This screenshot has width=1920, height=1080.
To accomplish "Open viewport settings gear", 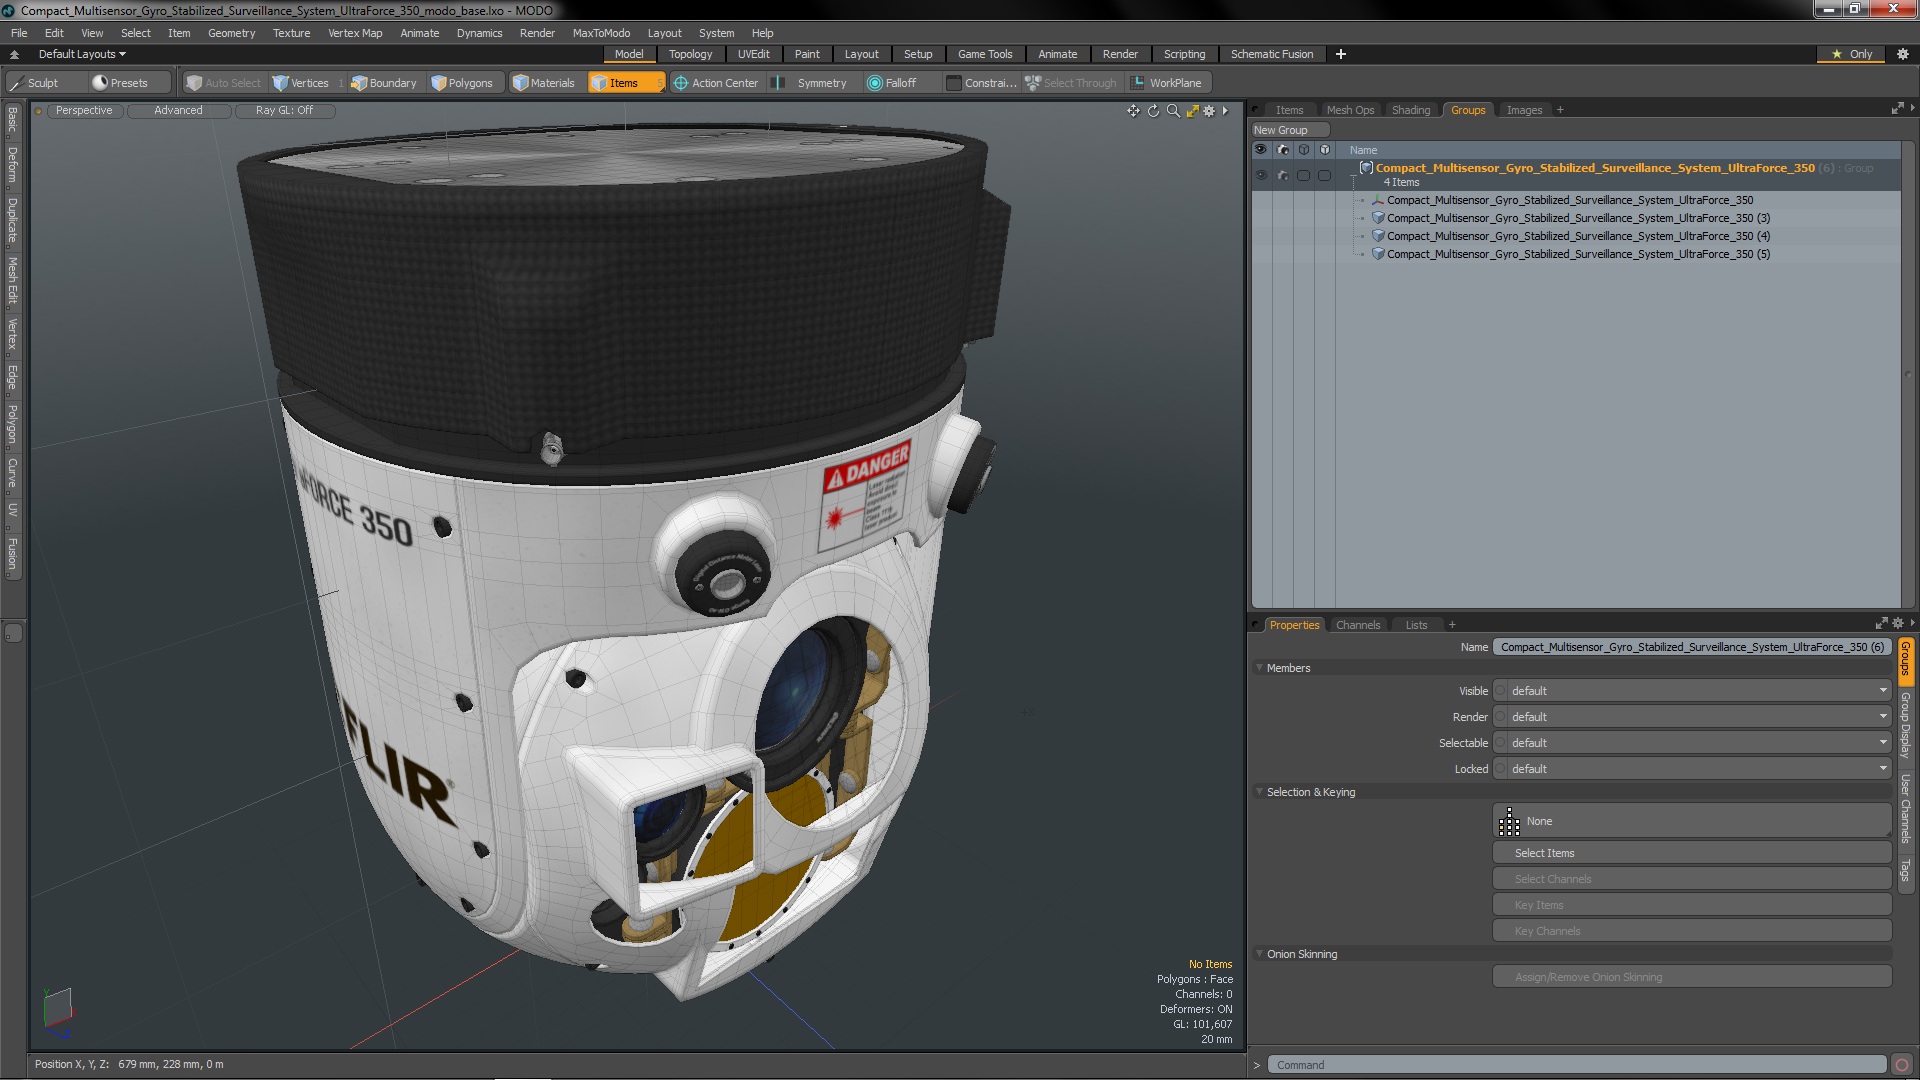I will click(1209, 111).
